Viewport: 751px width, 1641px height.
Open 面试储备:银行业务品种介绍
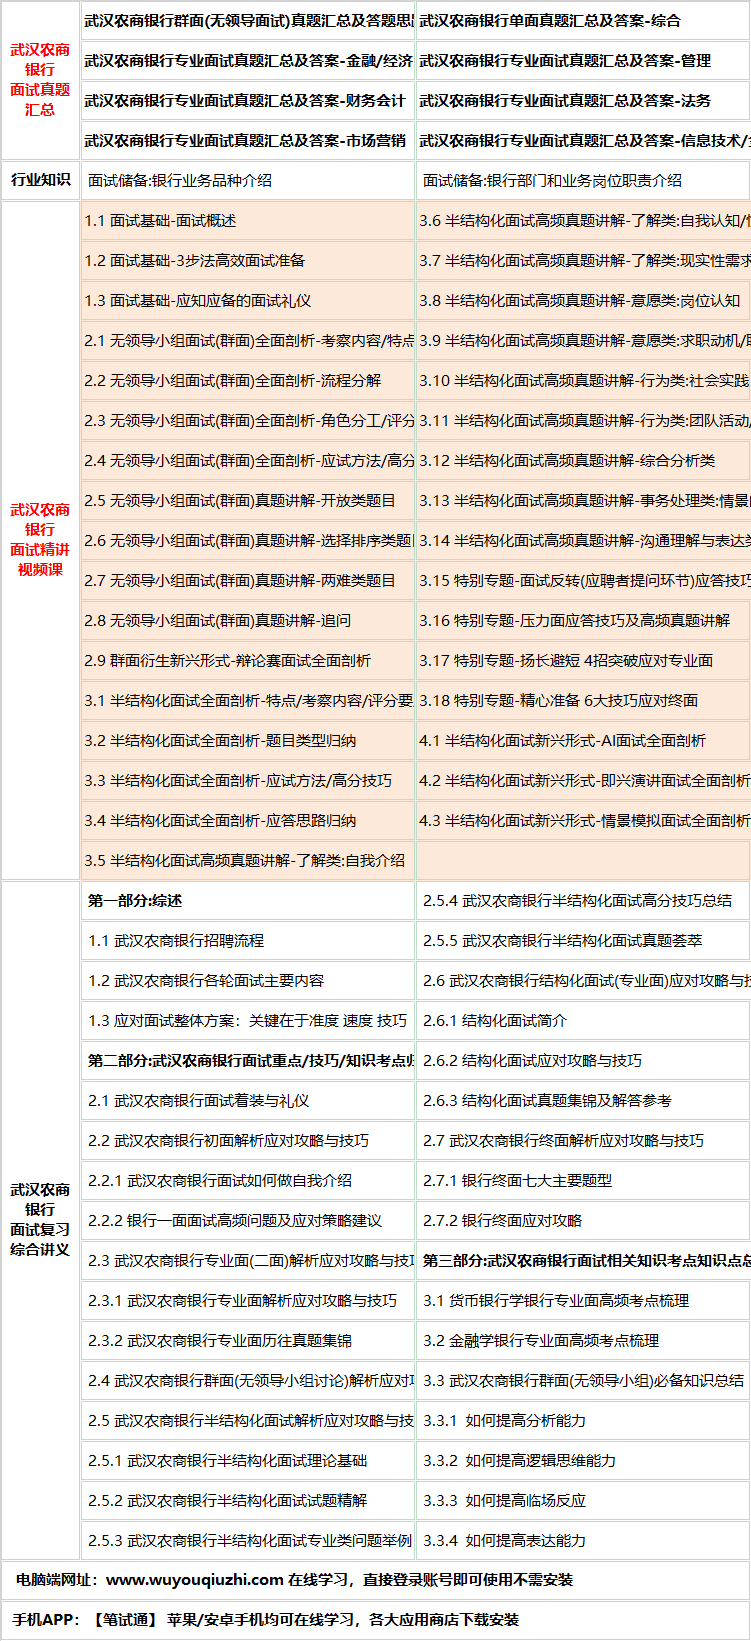pyautogui.click(x=180, y=181)
